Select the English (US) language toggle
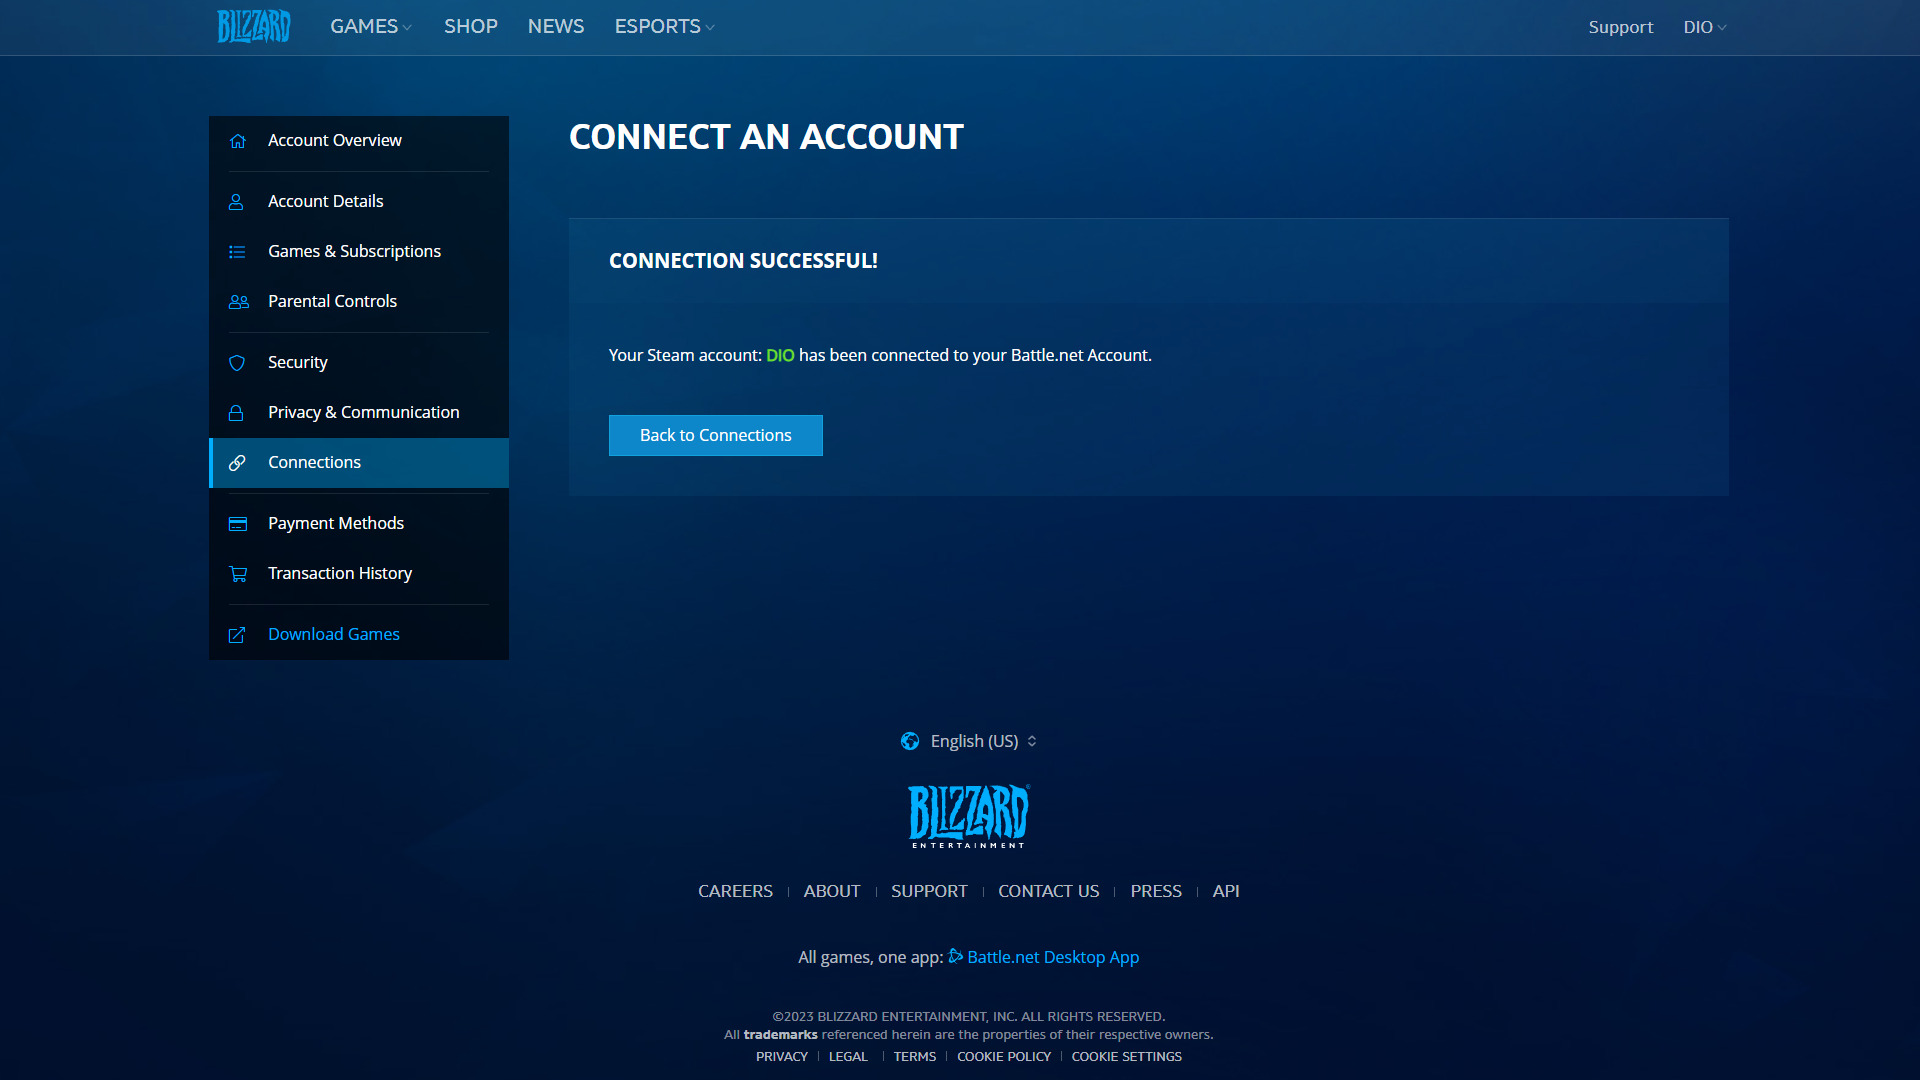The image size is (1920, 1080). pos(969,741)
